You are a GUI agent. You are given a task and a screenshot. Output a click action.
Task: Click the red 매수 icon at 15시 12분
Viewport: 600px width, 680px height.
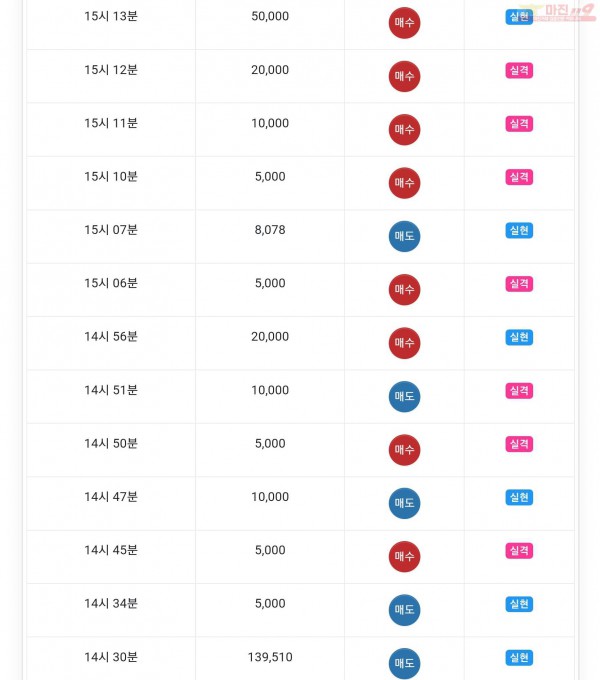404,76
